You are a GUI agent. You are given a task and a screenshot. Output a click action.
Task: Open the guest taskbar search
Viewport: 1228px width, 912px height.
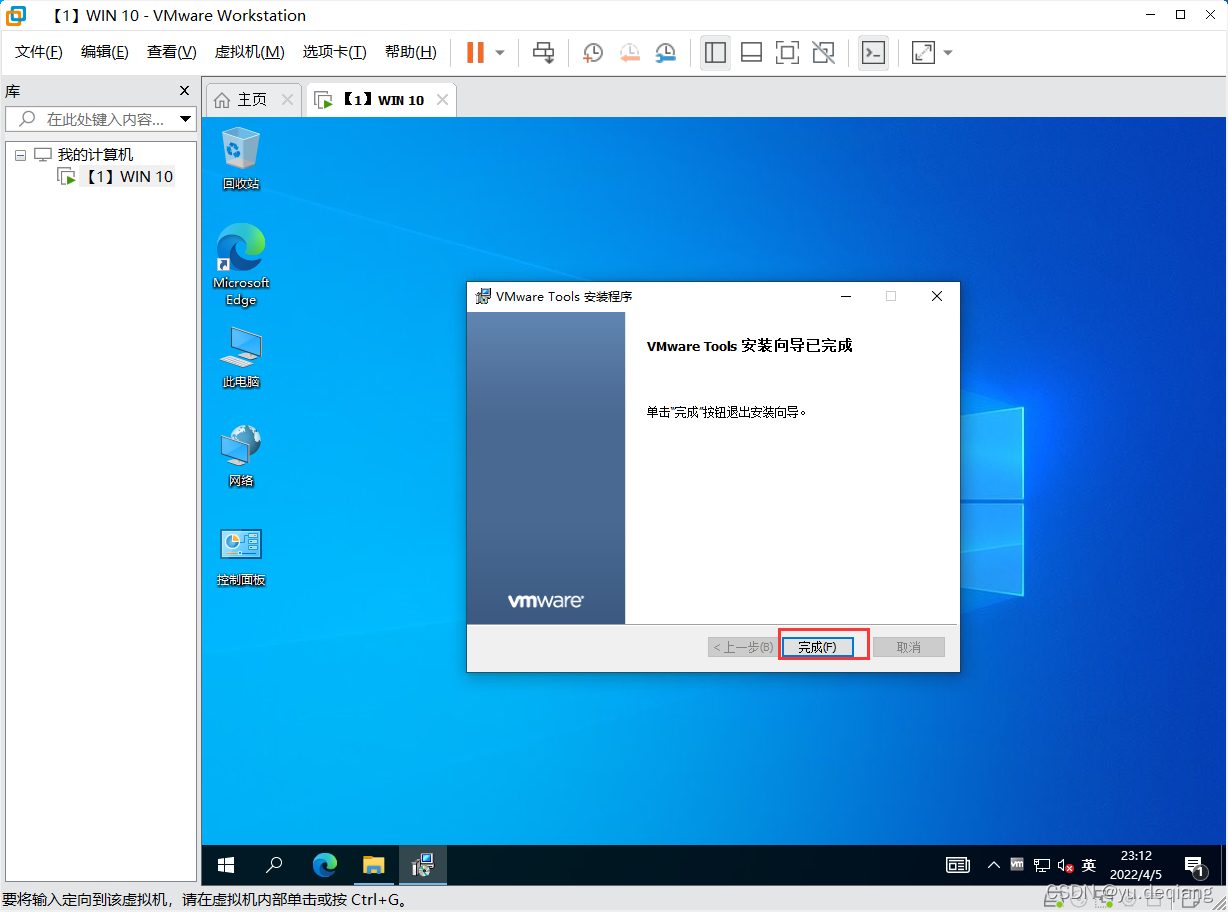point(274,865)
